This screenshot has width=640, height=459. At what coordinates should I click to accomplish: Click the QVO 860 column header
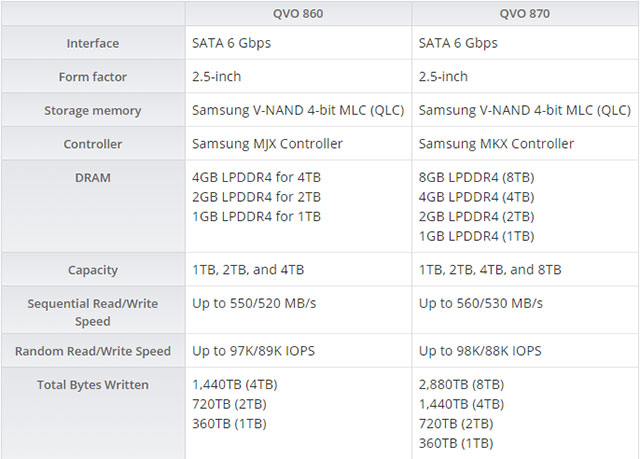(298, 14)
